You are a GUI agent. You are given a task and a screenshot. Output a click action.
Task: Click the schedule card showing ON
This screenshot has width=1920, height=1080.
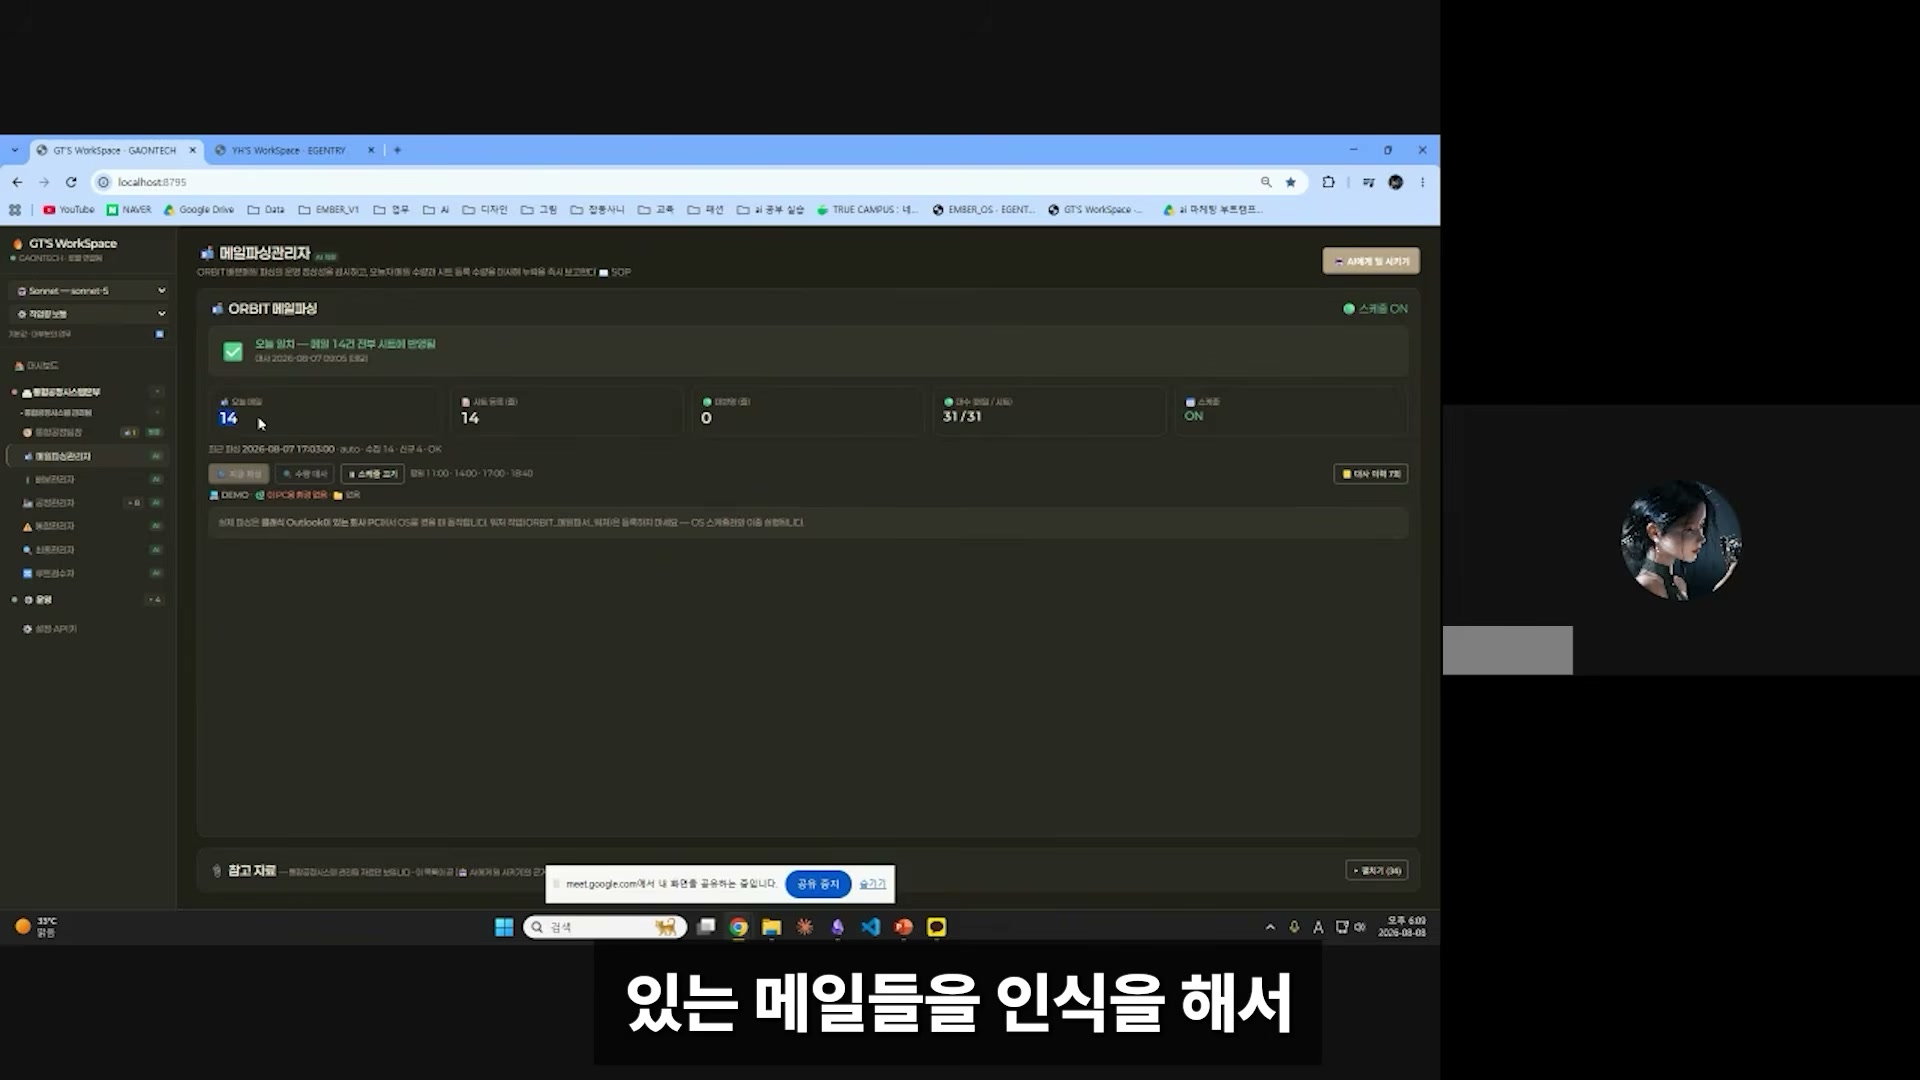(1290, 410)
